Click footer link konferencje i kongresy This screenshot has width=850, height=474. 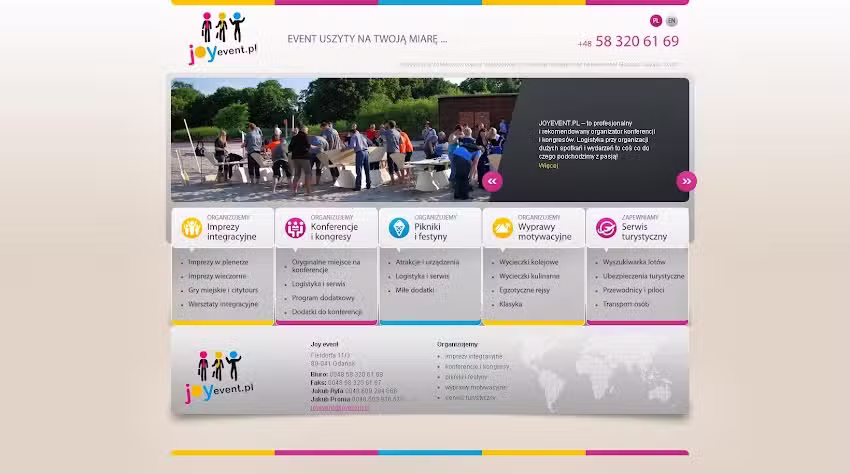[478, 367]
